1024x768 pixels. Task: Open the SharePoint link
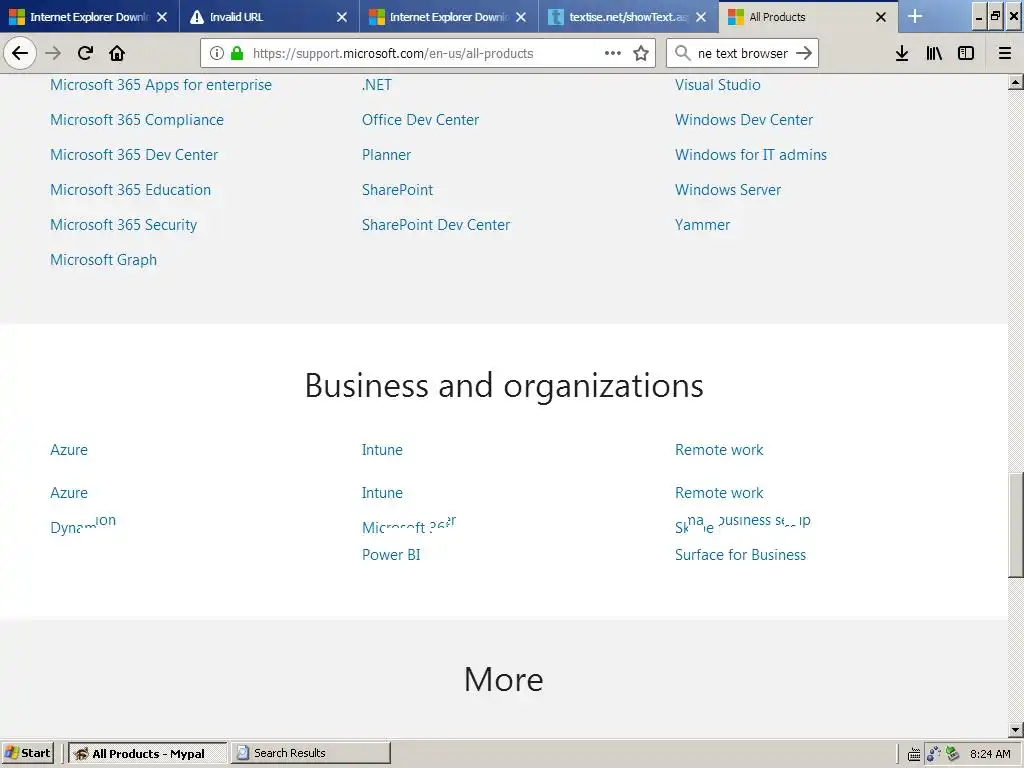pos(397,190)
